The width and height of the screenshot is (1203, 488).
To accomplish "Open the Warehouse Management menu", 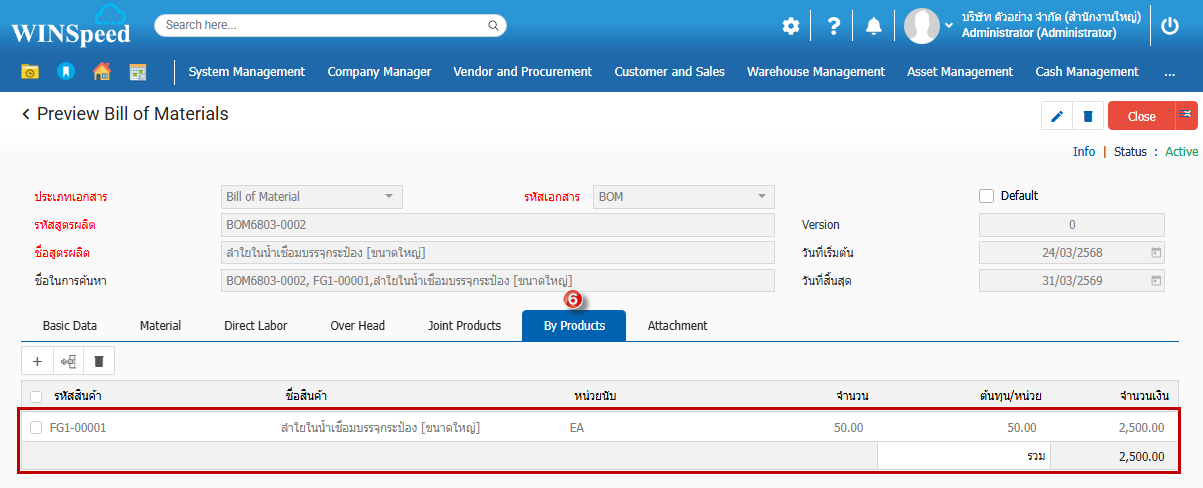I will [x=815, y=72].
